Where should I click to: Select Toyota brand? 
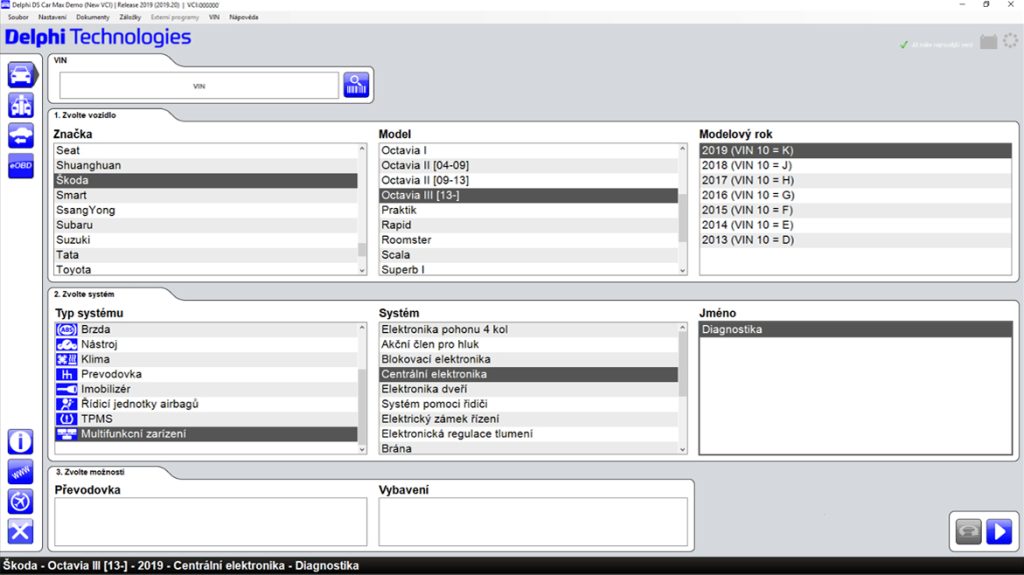tap(205, 269)
